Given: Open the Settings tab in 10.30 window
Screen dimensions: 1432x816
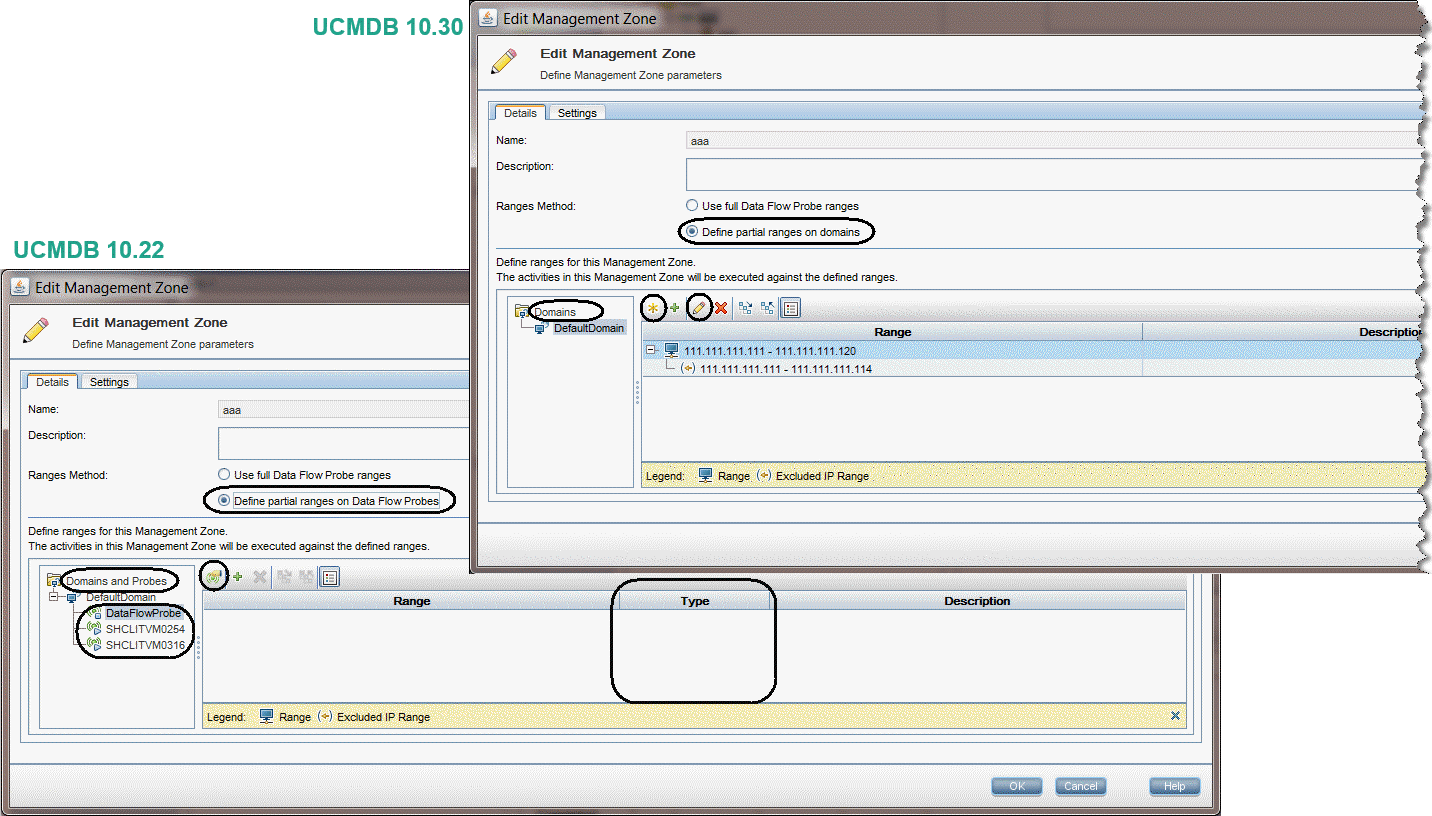Looking at the screenshot, I should (x=577, y=113).
